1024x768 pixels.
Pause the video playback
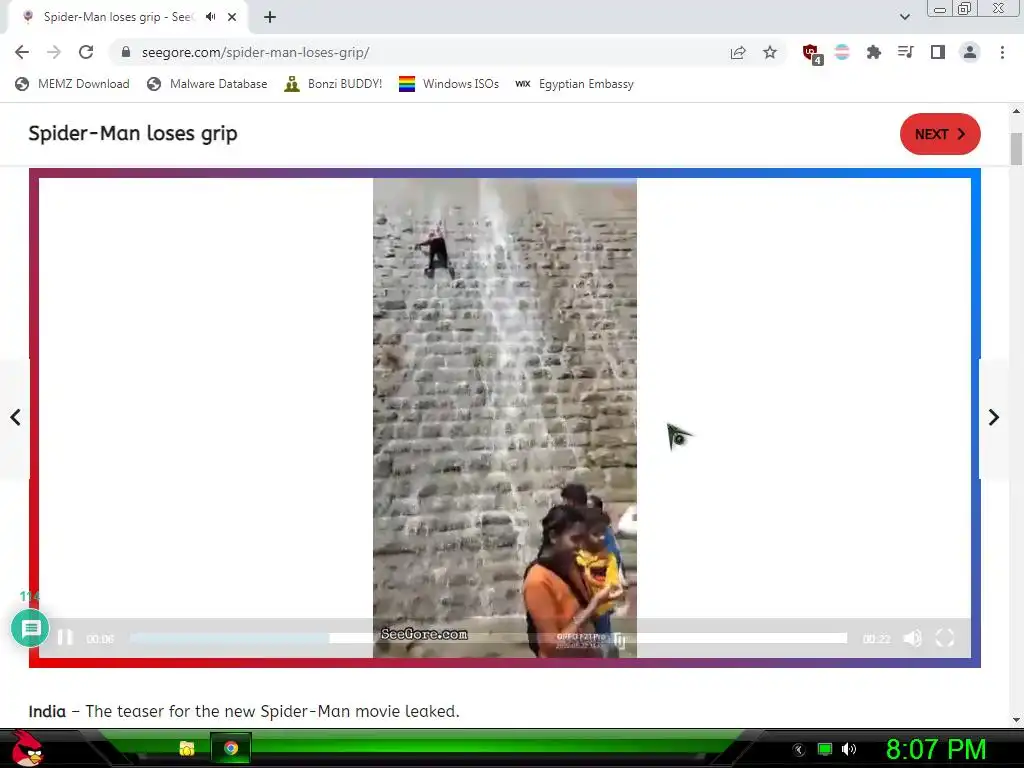[x=65, y=637]
